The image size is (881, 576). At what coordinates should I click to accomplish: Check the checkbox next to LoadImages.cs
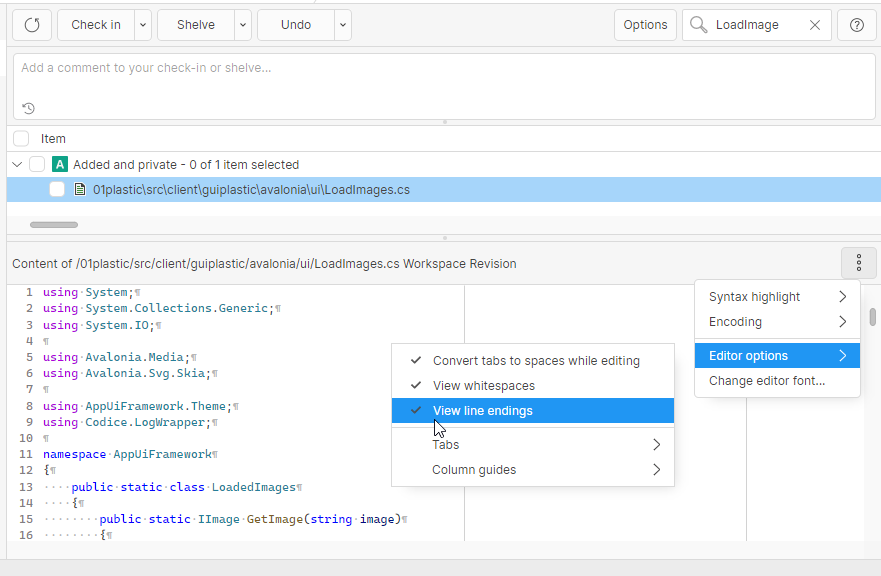(56, 189)
